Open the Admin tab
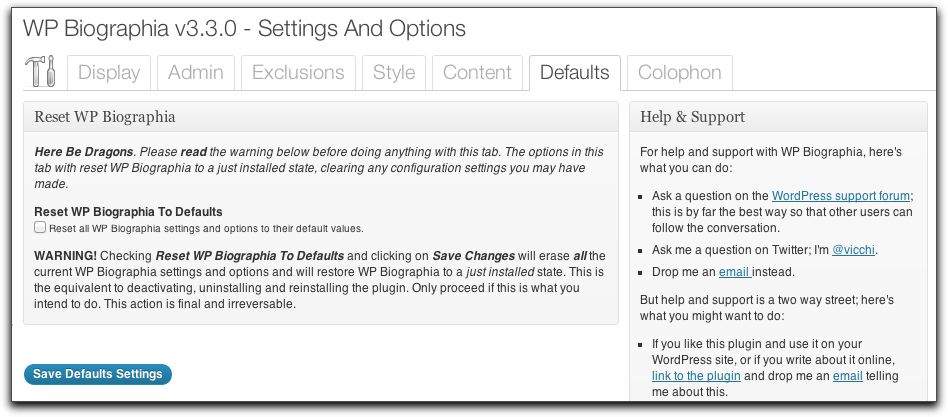 [195, 73]
